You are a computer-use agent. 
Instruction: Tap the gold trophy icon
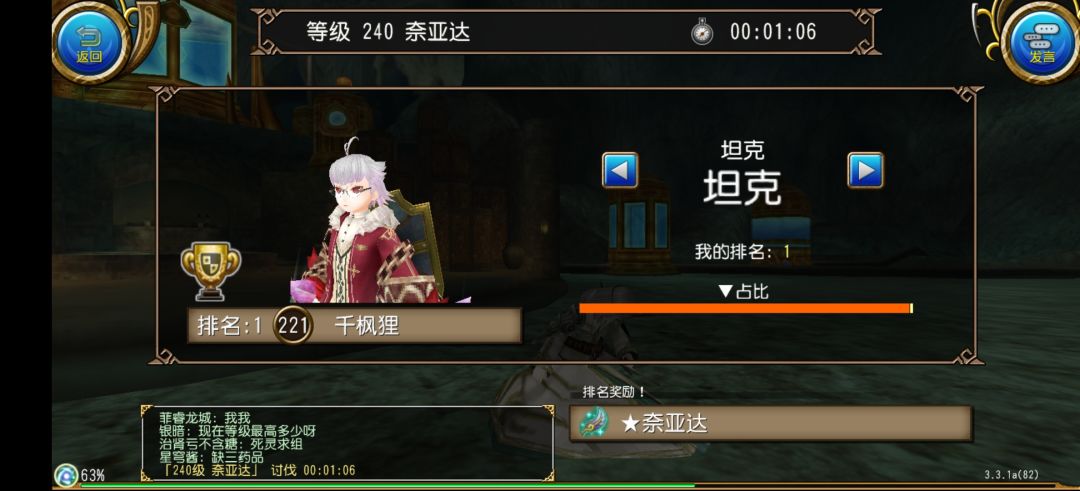click(x=211, y=271)
